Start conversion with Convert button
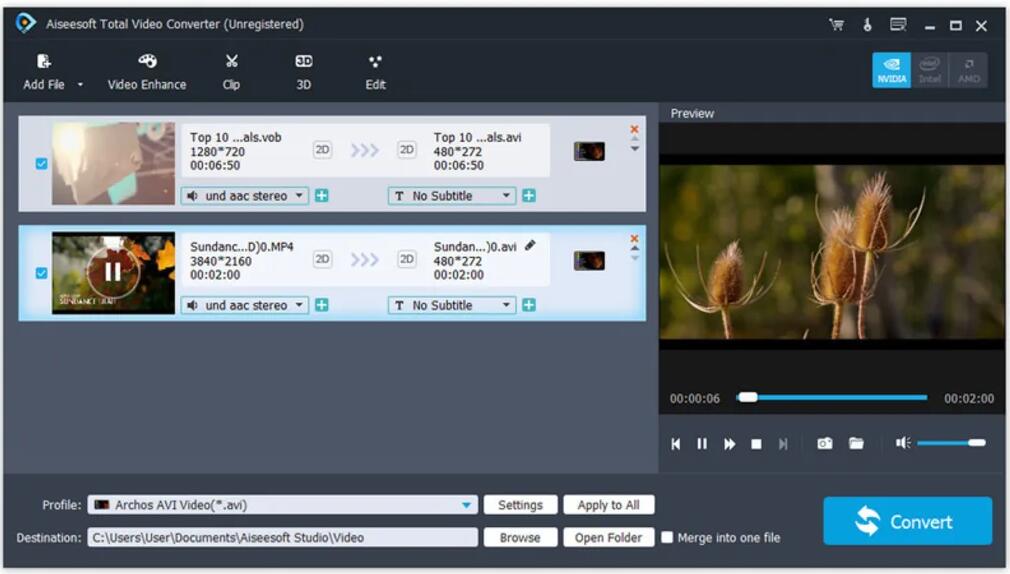1010x574 pixels. click(907, 521)
